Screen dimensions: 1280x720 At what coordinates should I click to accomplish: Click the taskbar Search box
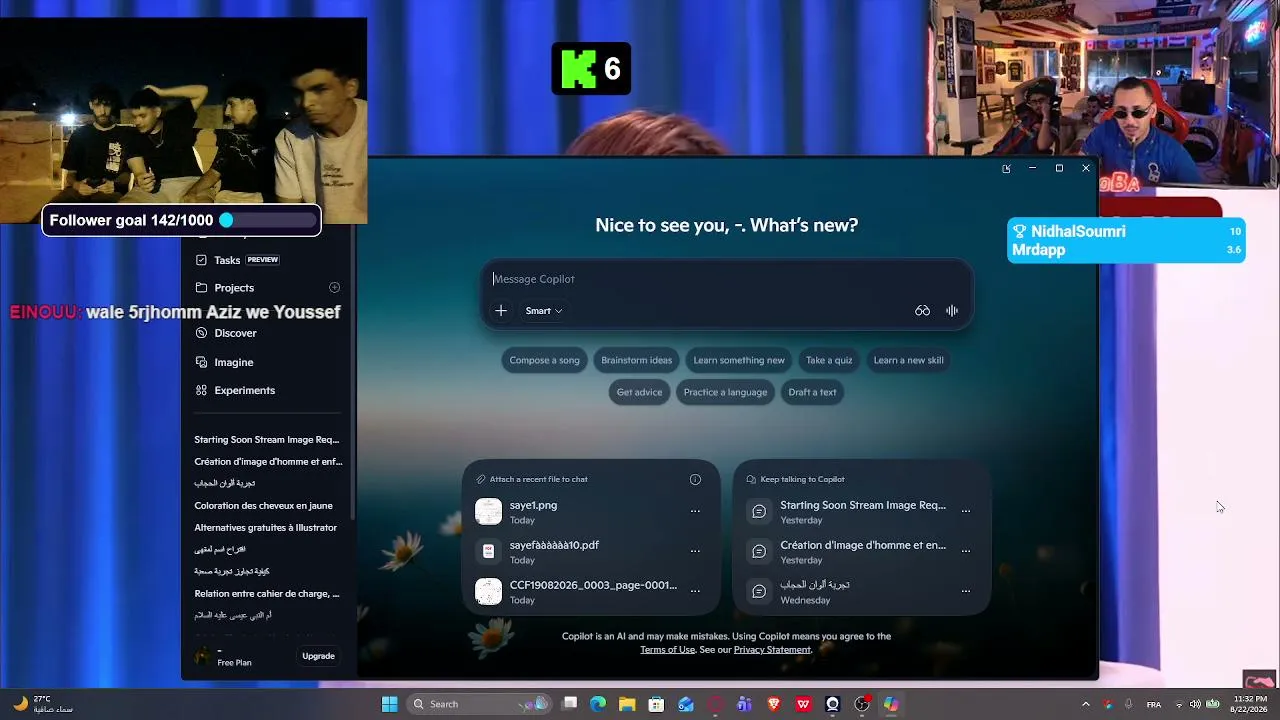(x=481, y=704)
